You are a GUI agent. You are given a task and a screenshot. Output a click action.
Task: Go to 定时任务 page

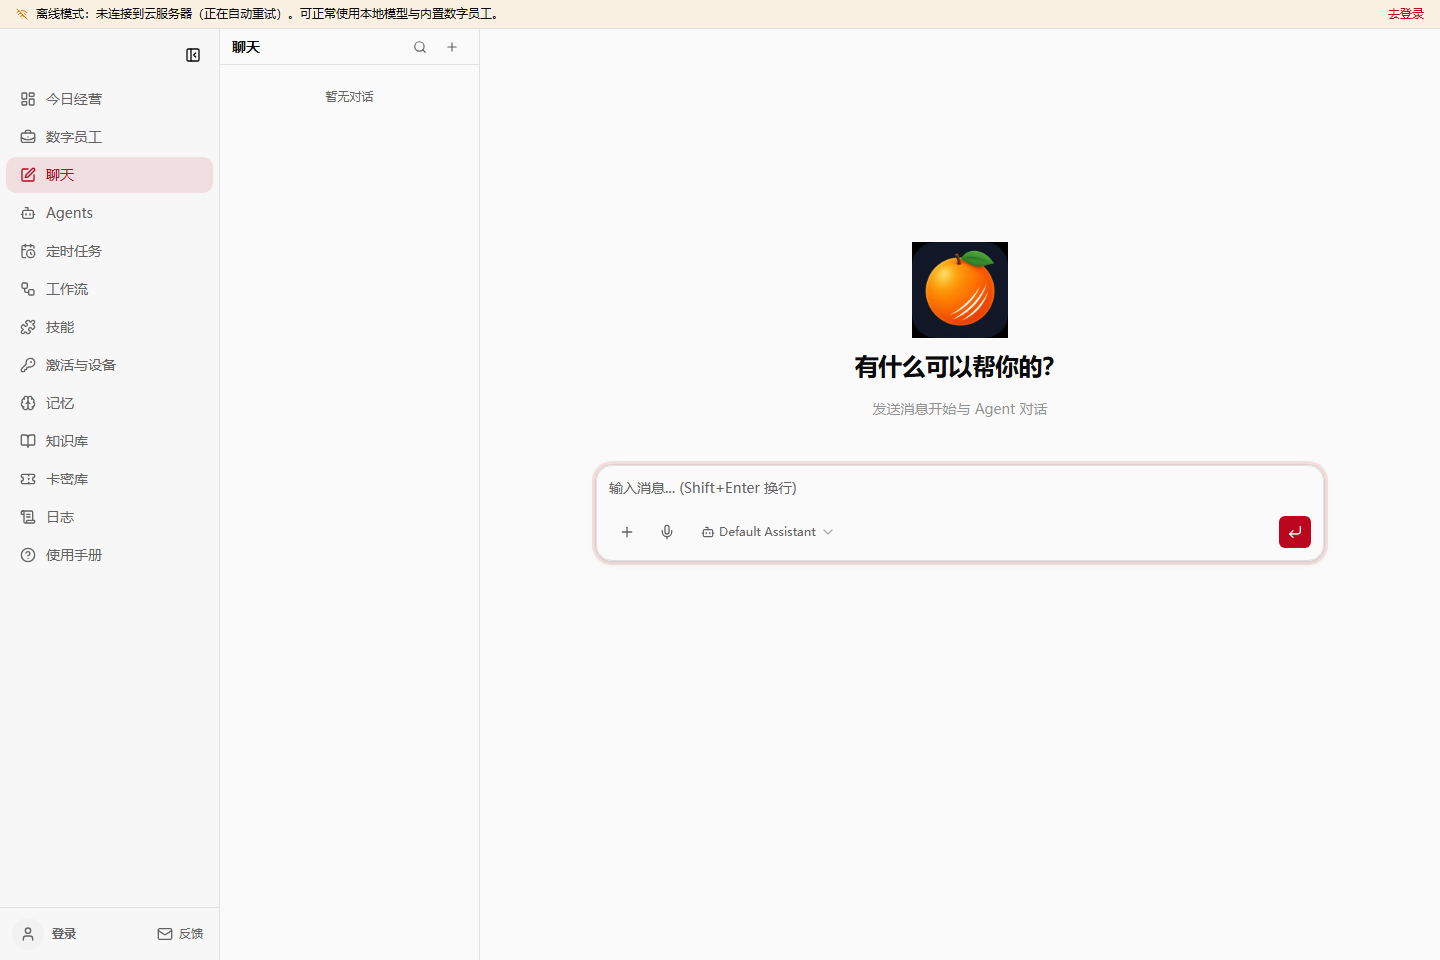pos(110,251)
